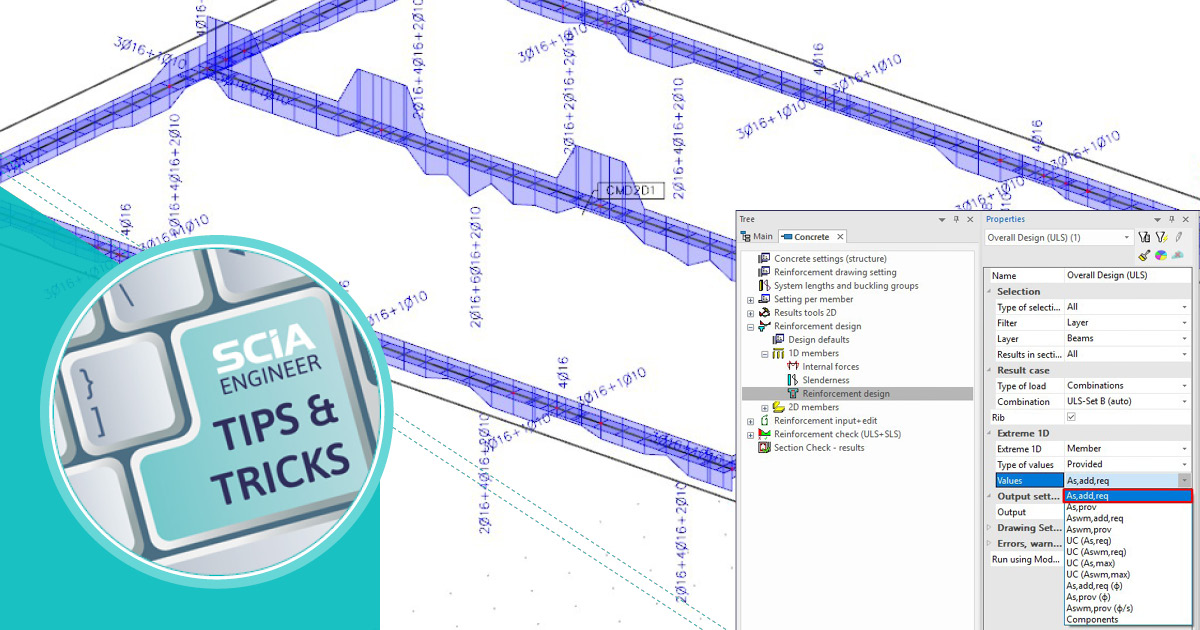Toggle the auto-hide pin on Properties panel

pyautogui.click(x=1171, y=219)
